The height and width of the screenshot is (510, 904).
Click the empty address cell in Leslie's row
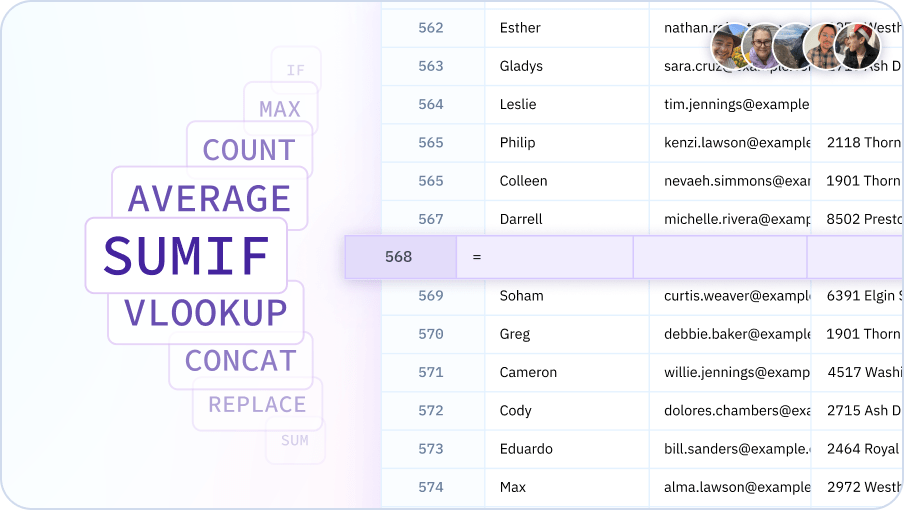click(x=857, y=104)
